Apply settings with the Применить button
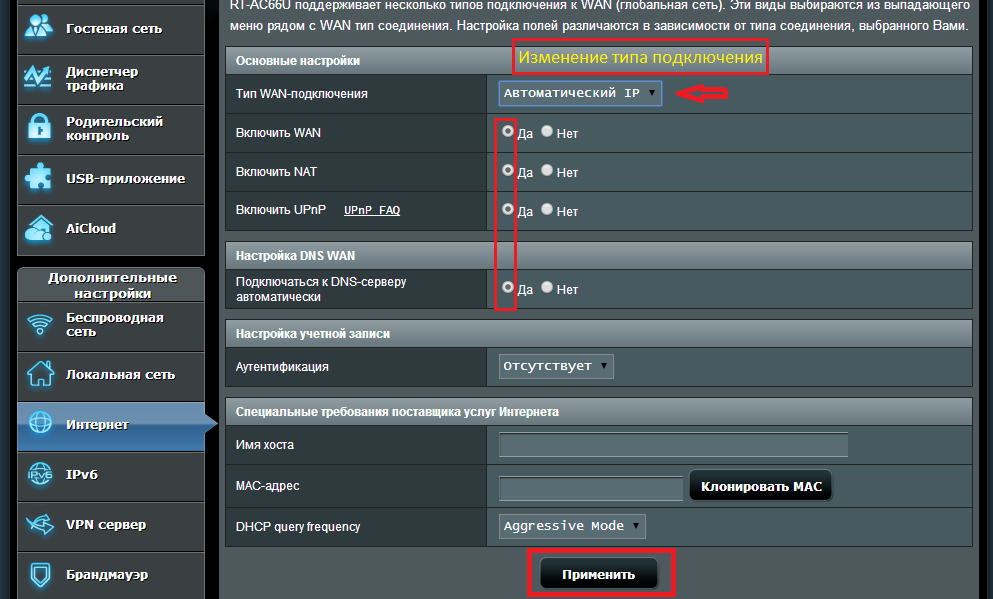Screen dimensions: 993x599 pos(599,574)
